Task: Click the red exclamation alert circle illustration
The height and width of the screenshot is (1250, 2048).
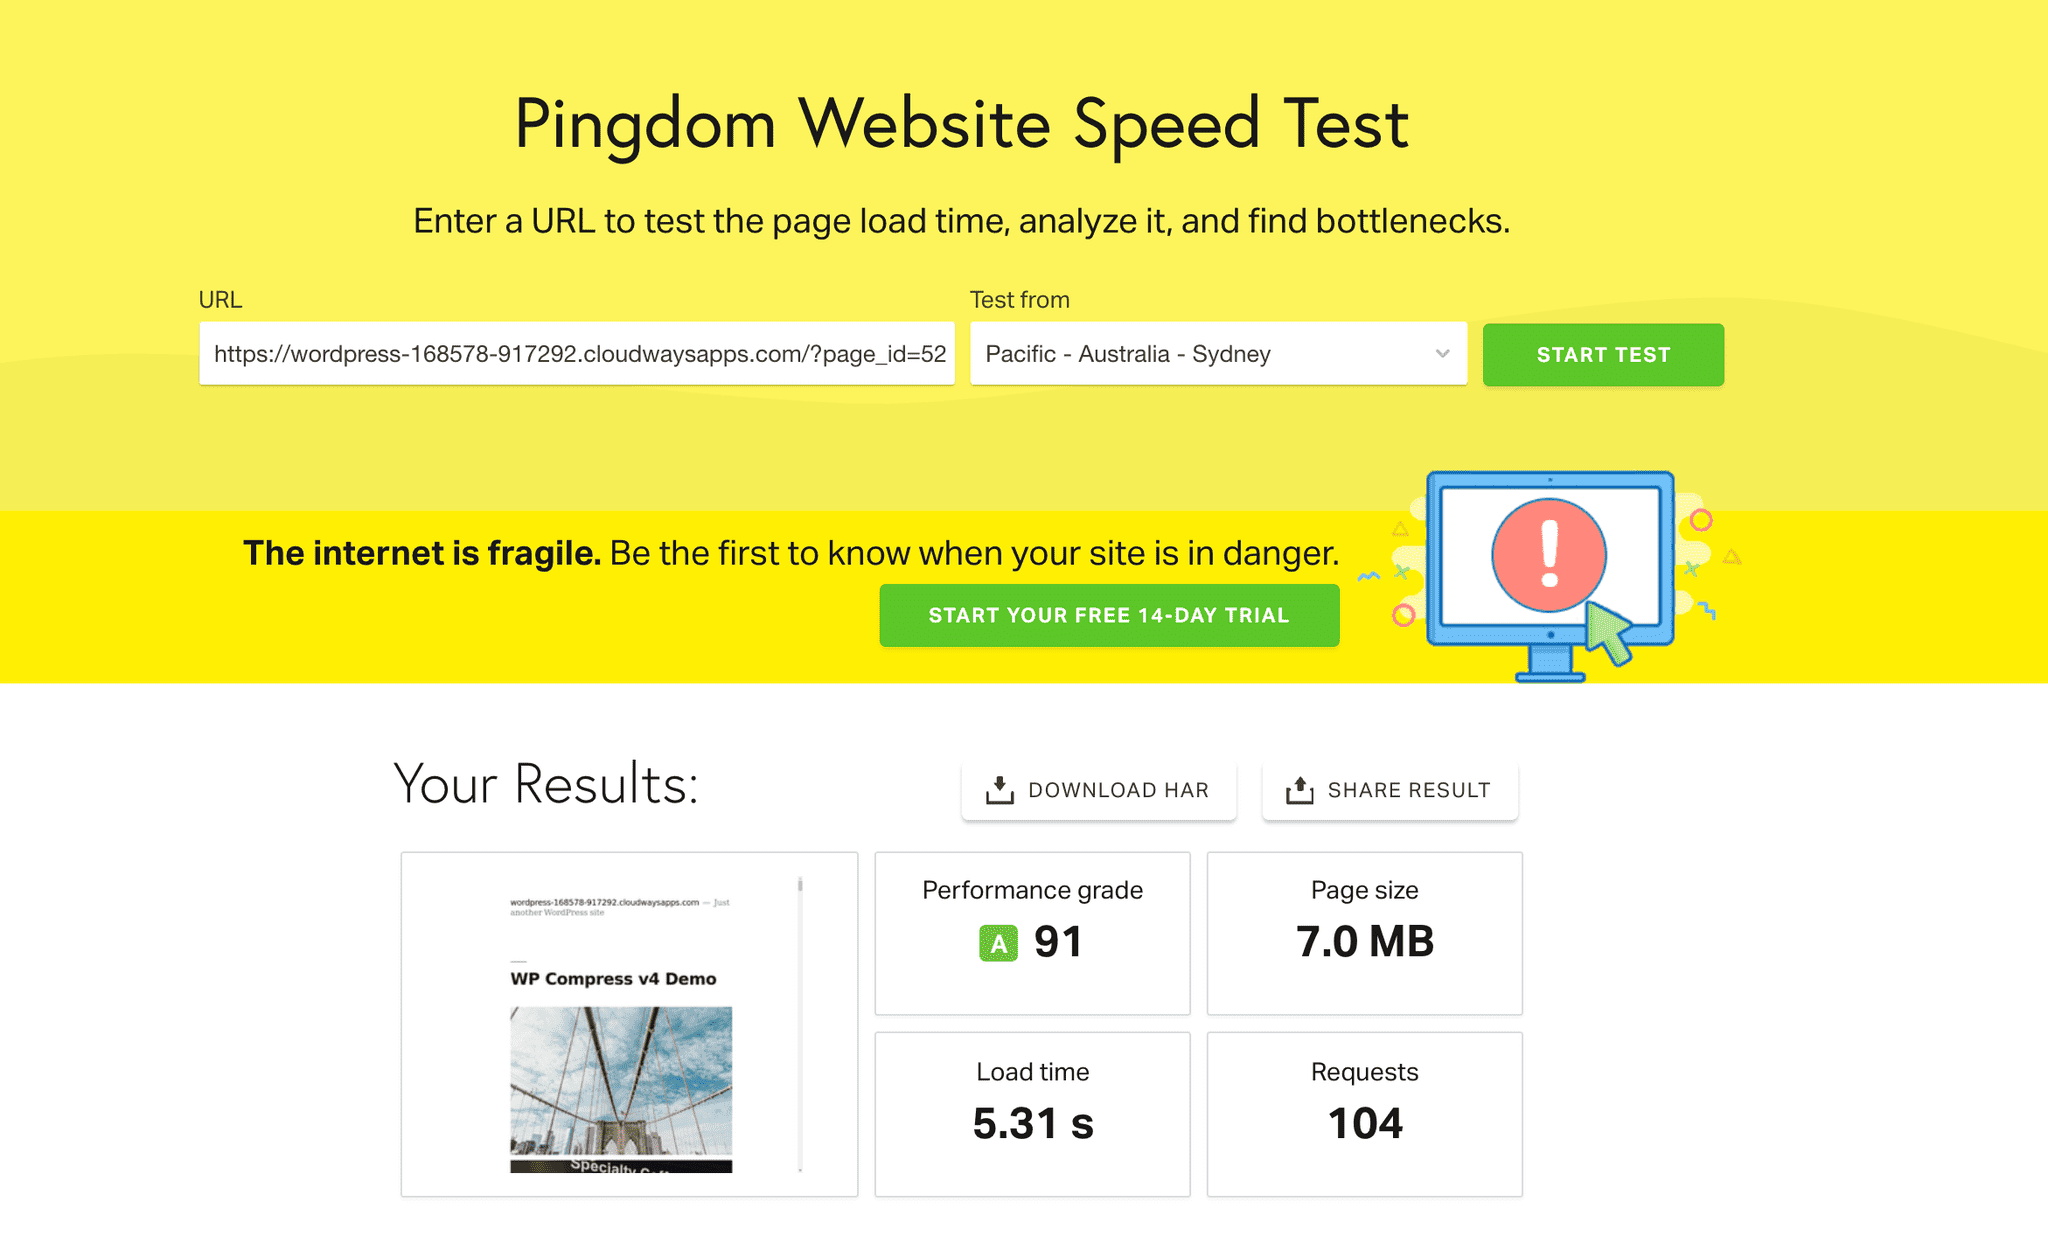Action: click(1549, 555)
